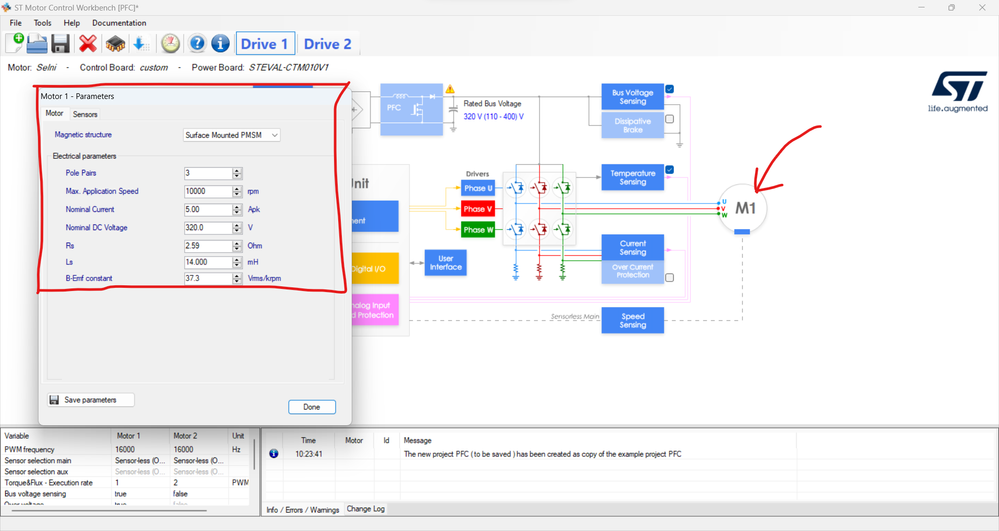
Task: Select the PWM frequency variable row
Action: point(126,449)
